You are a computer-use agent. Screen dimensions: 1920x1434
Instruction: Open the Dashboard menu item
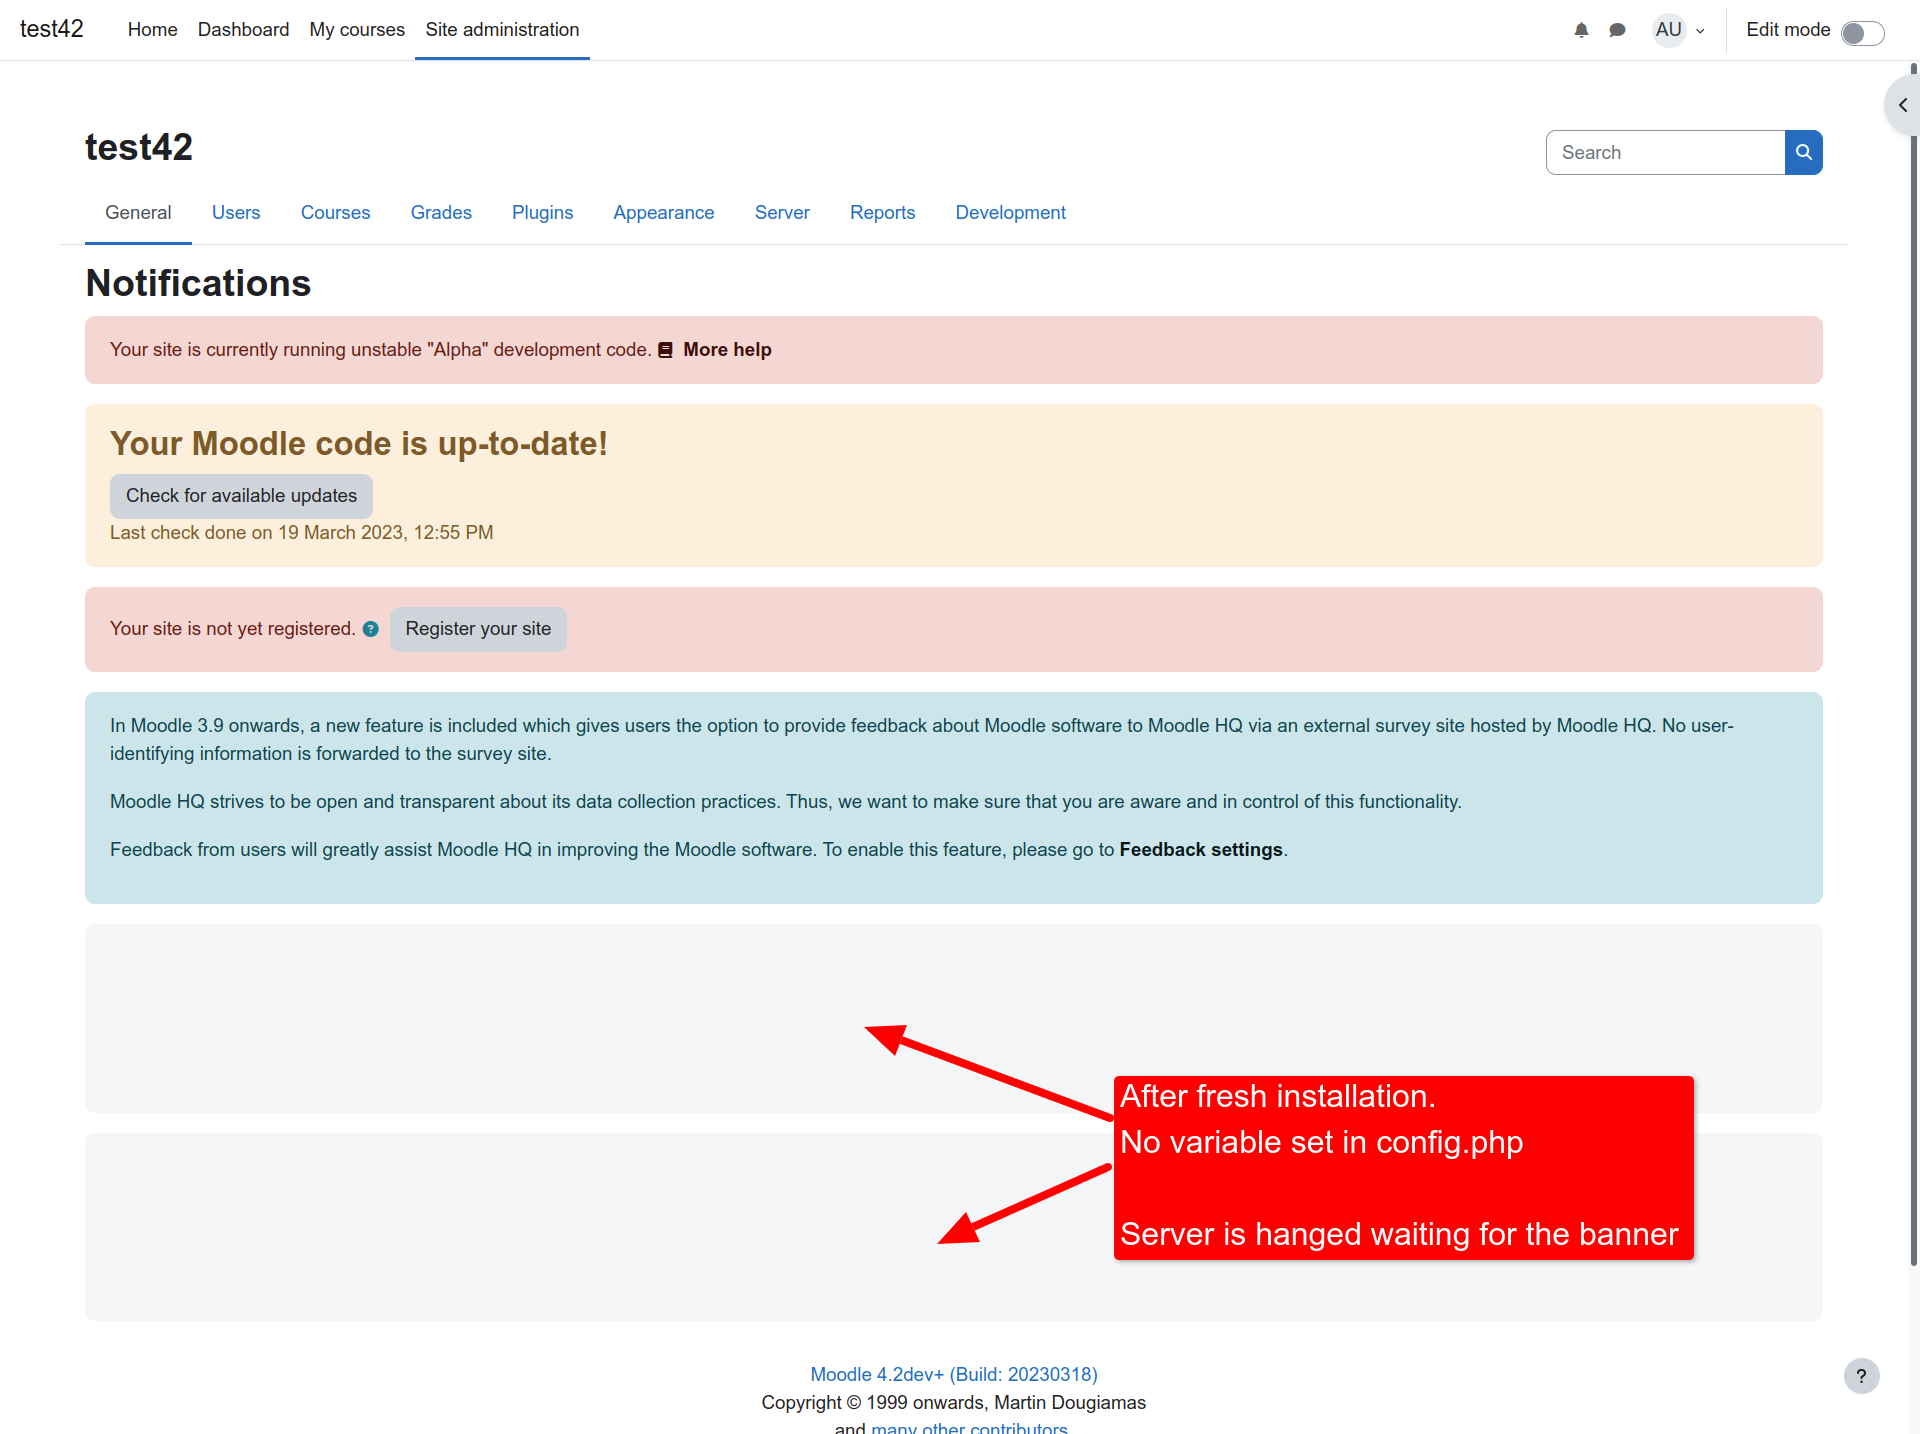pyautogui.click(x=243, y=30)
